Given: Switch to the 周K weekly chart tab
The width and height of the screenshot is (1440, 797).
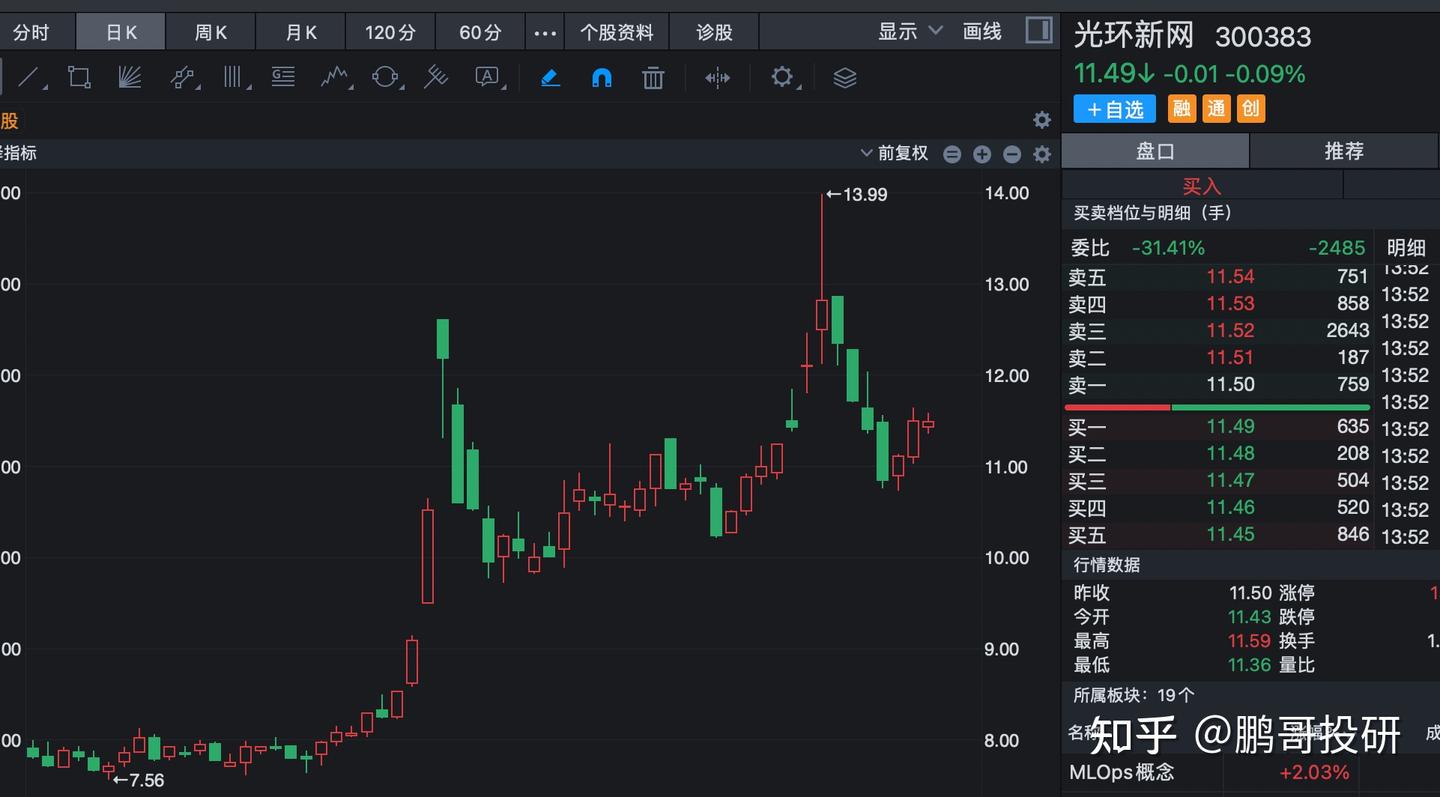Looking at the screenshot, I should pyautogui.click(x=210, y=31).
